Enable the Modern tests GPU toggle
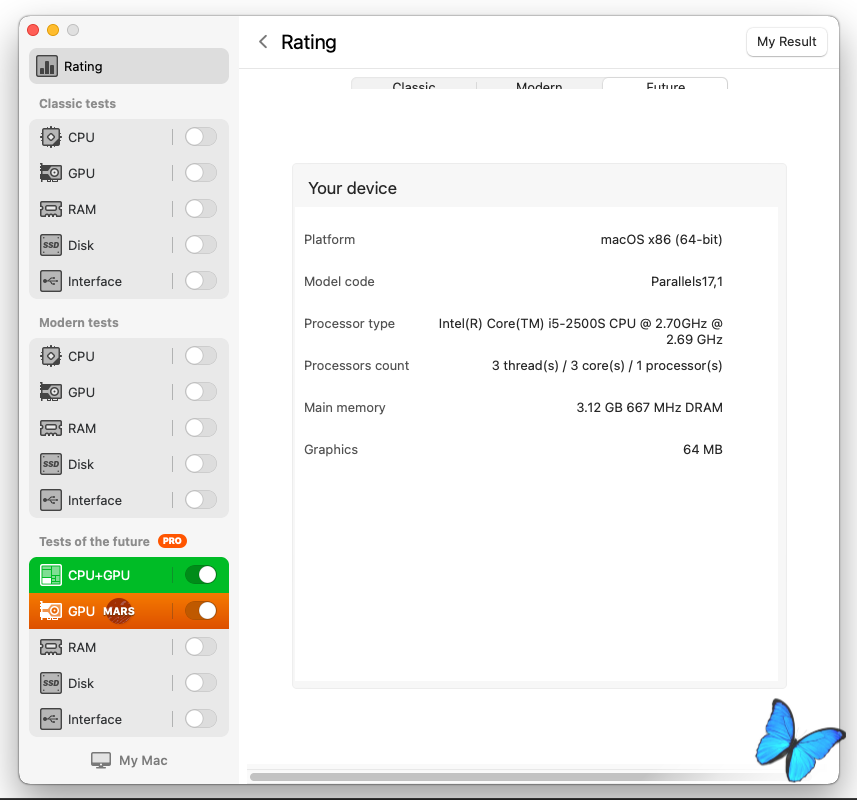 pyautogui.click(x=200, y=392)
